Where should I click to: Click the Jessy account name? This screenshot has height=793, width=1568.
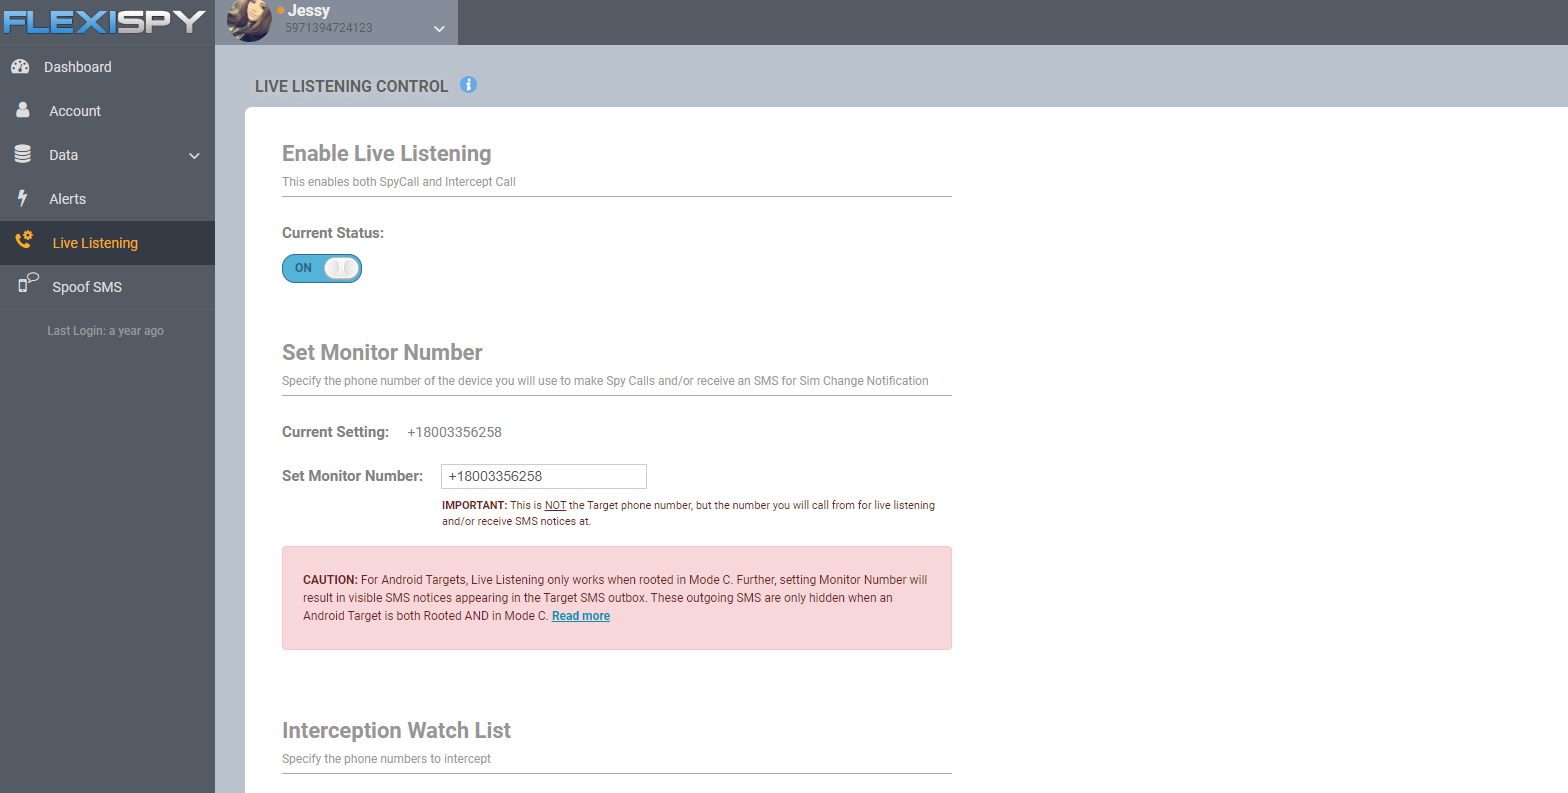point(309,10)
